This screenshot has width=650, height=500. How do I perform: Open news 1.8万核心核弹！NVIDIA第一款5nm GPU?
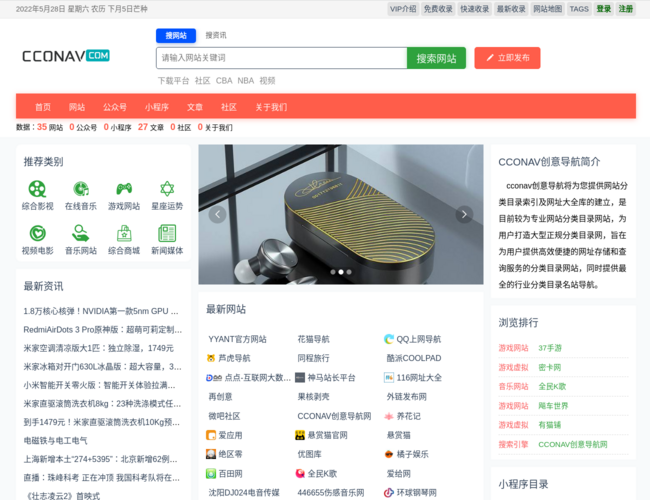pyautogui.click(x=101, y=311)
